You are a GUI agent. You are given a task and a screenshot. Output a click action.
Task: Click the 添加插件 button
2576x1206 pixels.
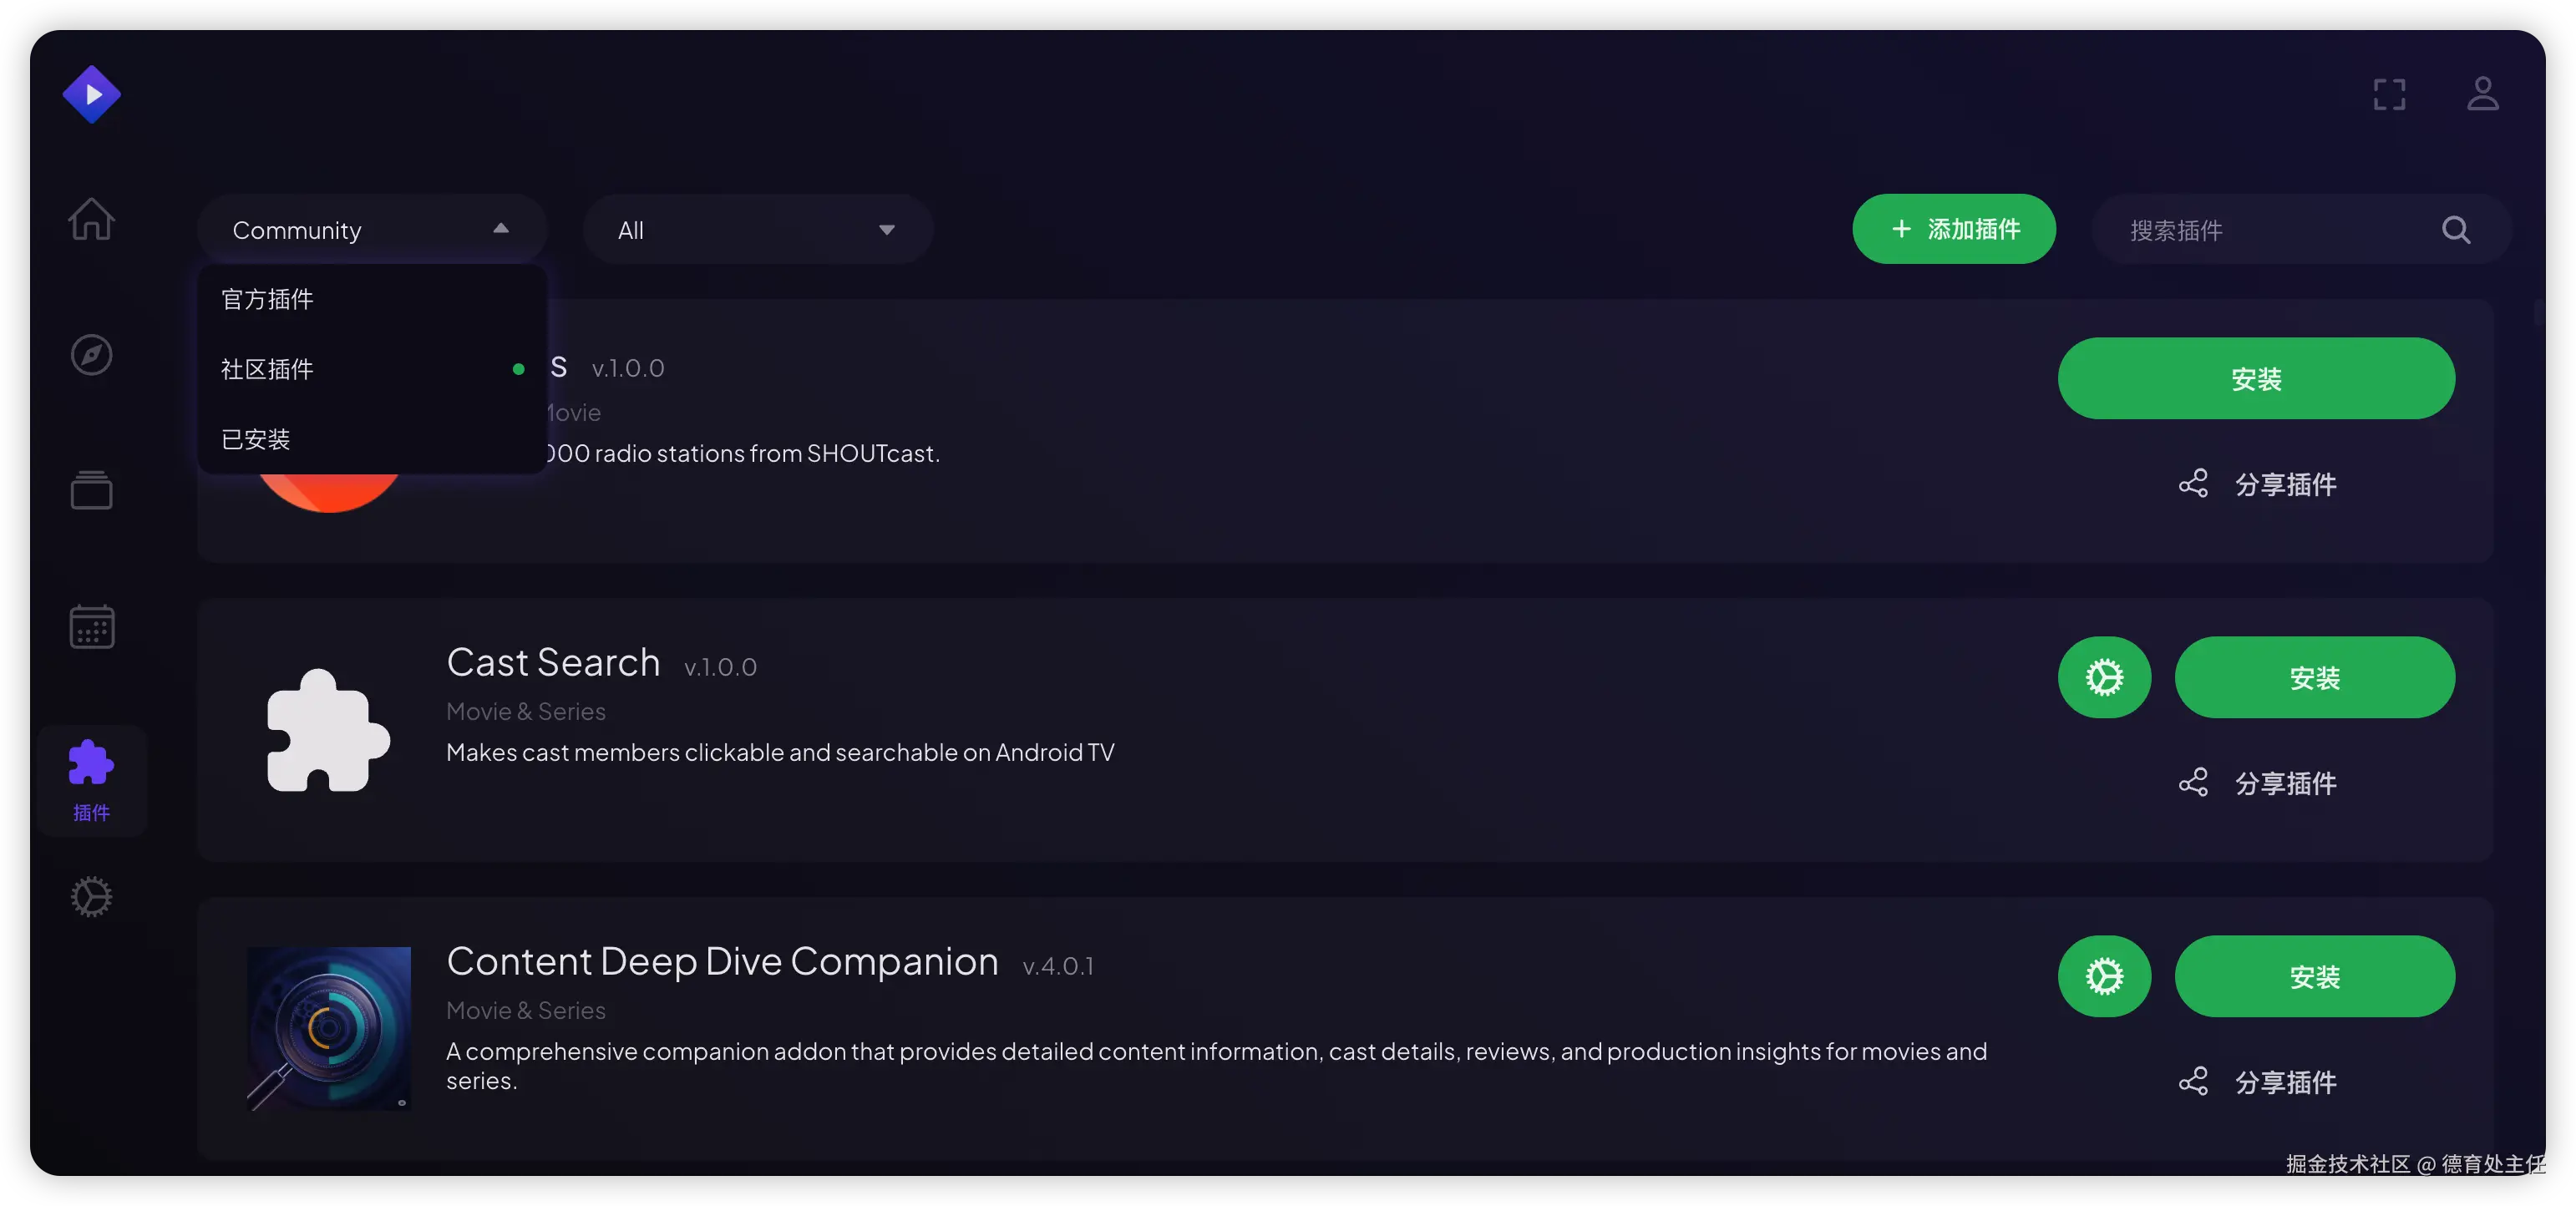coord(1953,229)
